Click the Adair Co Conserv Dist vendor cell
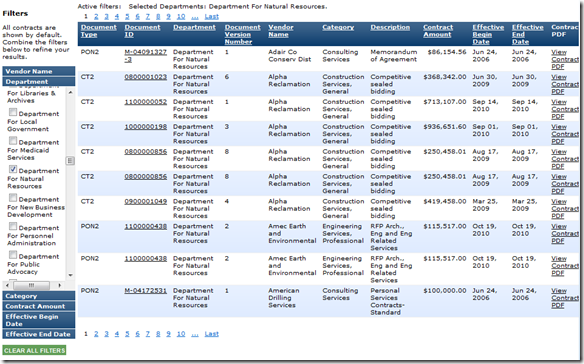 point(289,56)
